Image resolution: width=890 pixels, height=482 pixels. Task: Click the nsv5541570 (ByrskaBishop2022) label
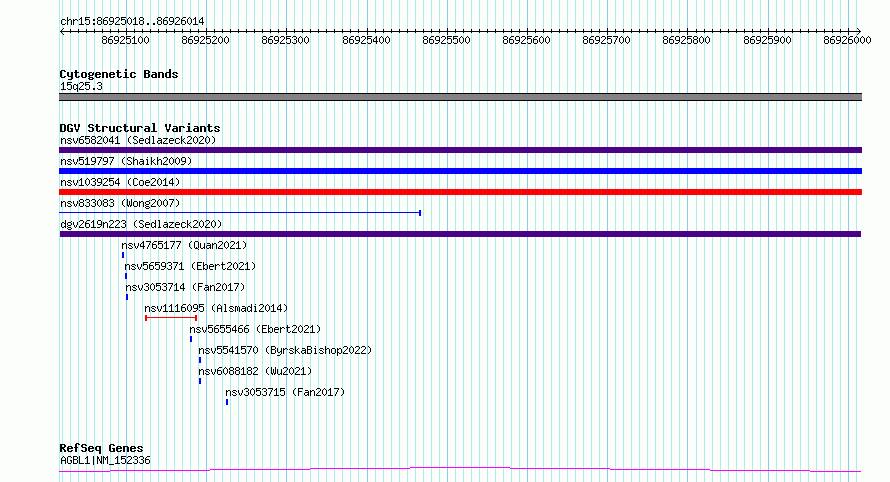coord(285,350)
